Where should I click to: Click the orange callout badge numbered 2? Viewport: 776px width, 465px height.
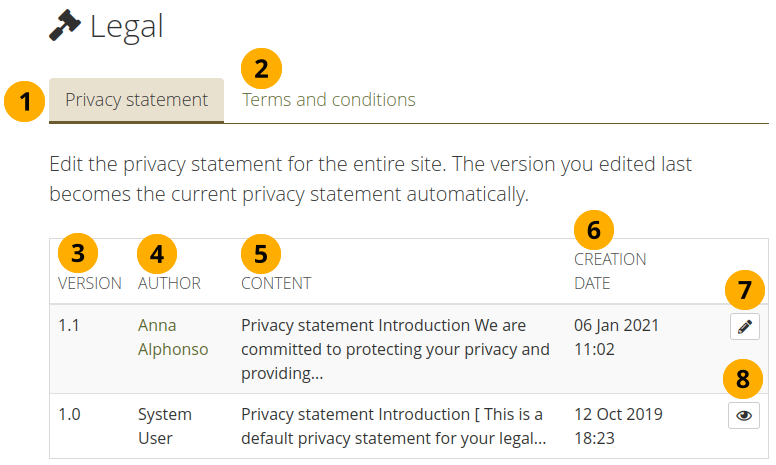[x=262, y=69]
